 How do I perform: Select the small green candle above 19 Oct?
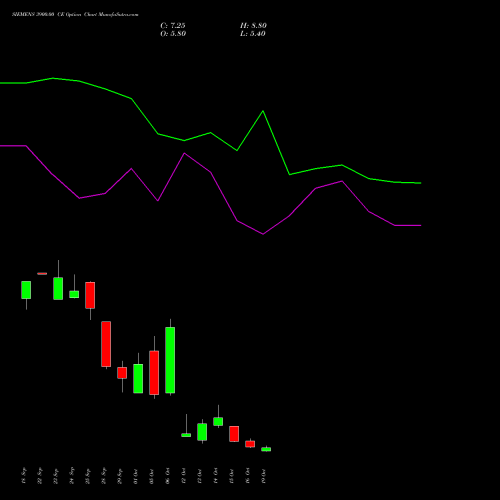click(x=266, y=449)
